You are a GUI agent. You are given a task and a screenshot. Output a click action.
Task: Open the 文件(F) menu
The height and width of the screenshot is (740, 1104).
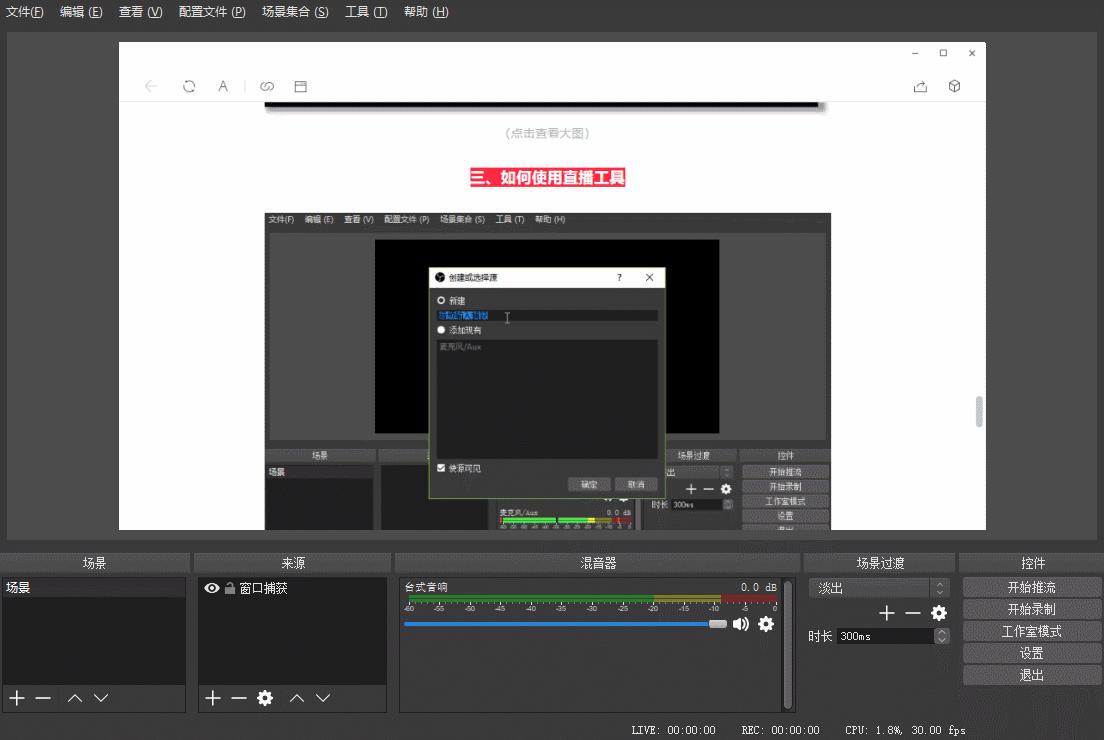(24, 12)
